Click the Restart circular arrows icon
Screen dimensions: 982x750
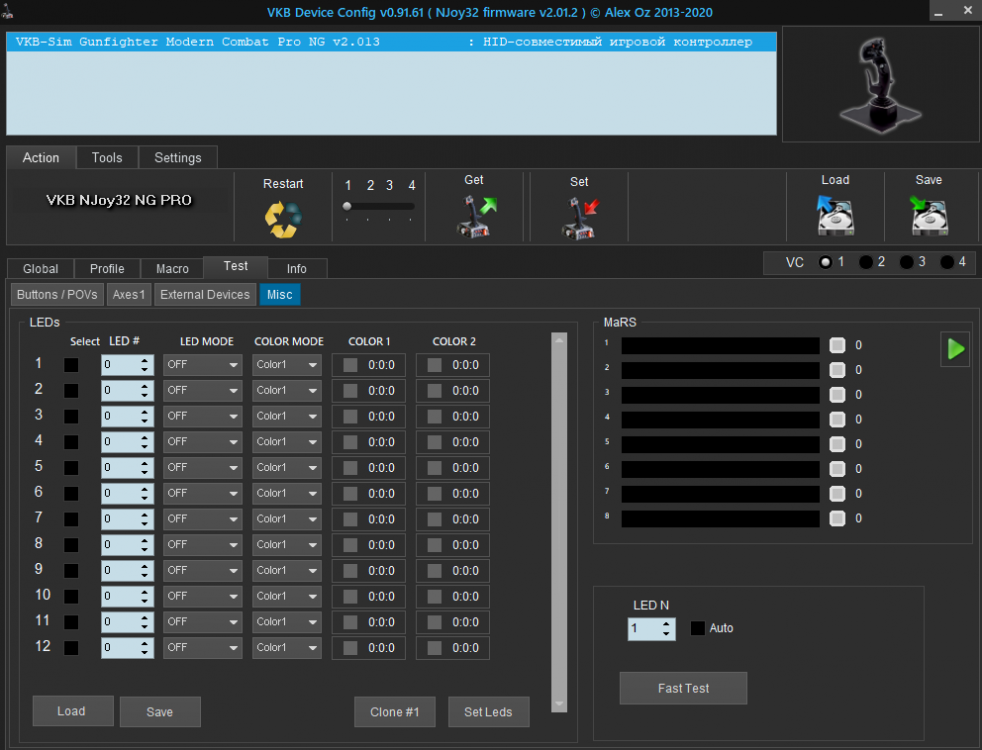tap(282, 219)
